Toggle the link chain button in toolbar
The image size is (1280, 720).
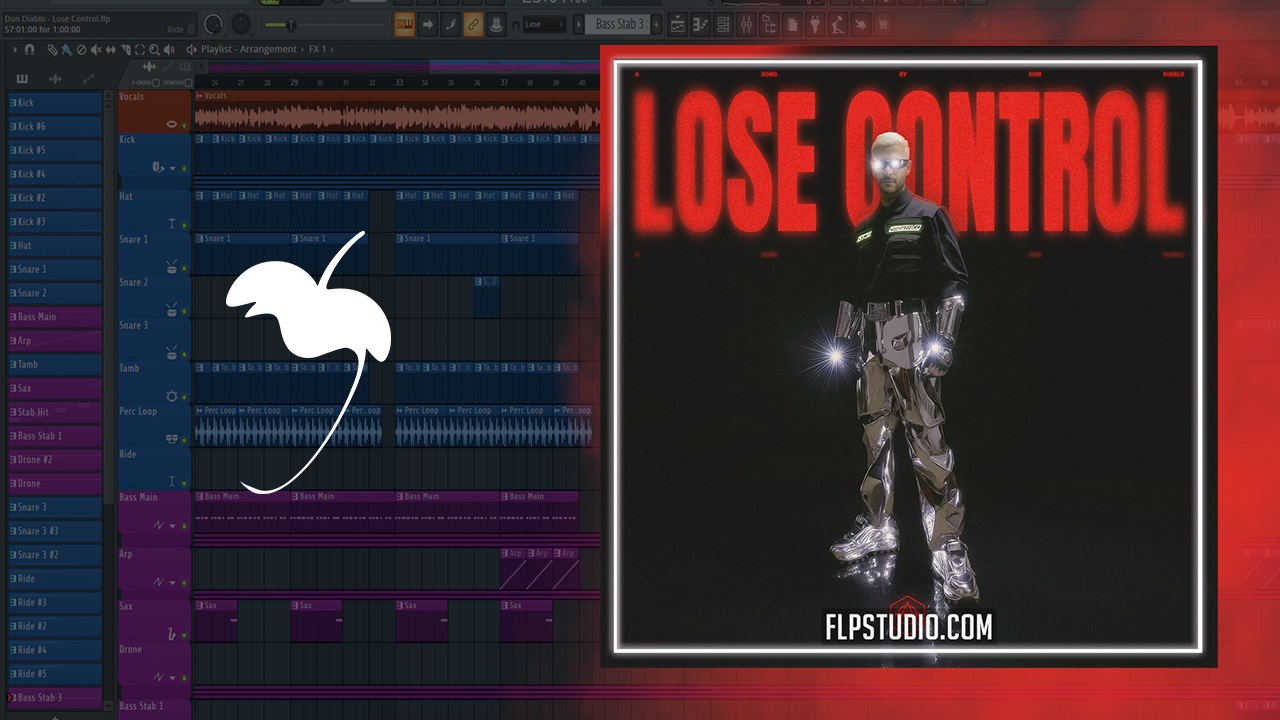point(473,24)
